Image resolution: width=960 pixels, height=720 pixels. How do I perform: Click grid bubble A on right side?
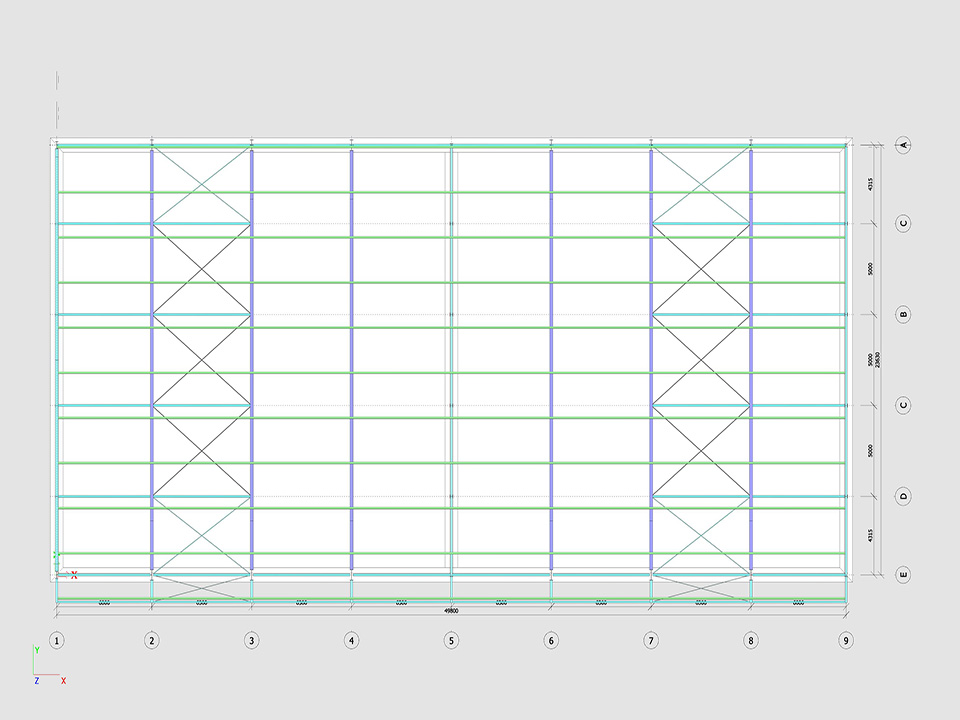903,145
